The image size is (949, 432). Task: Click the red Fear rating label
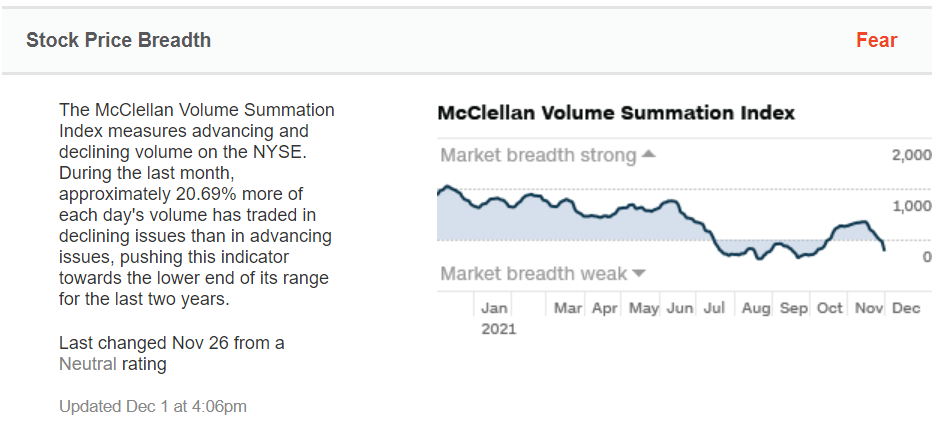[876, 41]
